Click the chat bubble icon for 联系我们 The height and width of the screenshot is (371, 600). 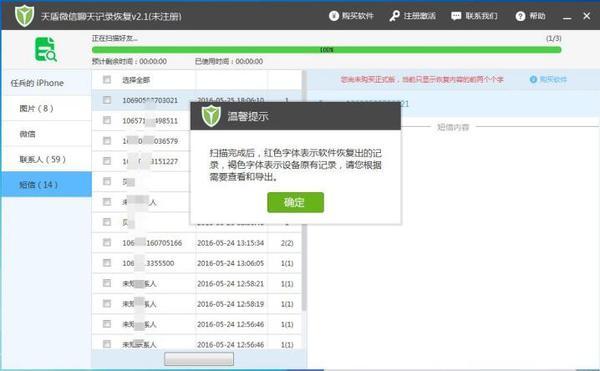456,16
